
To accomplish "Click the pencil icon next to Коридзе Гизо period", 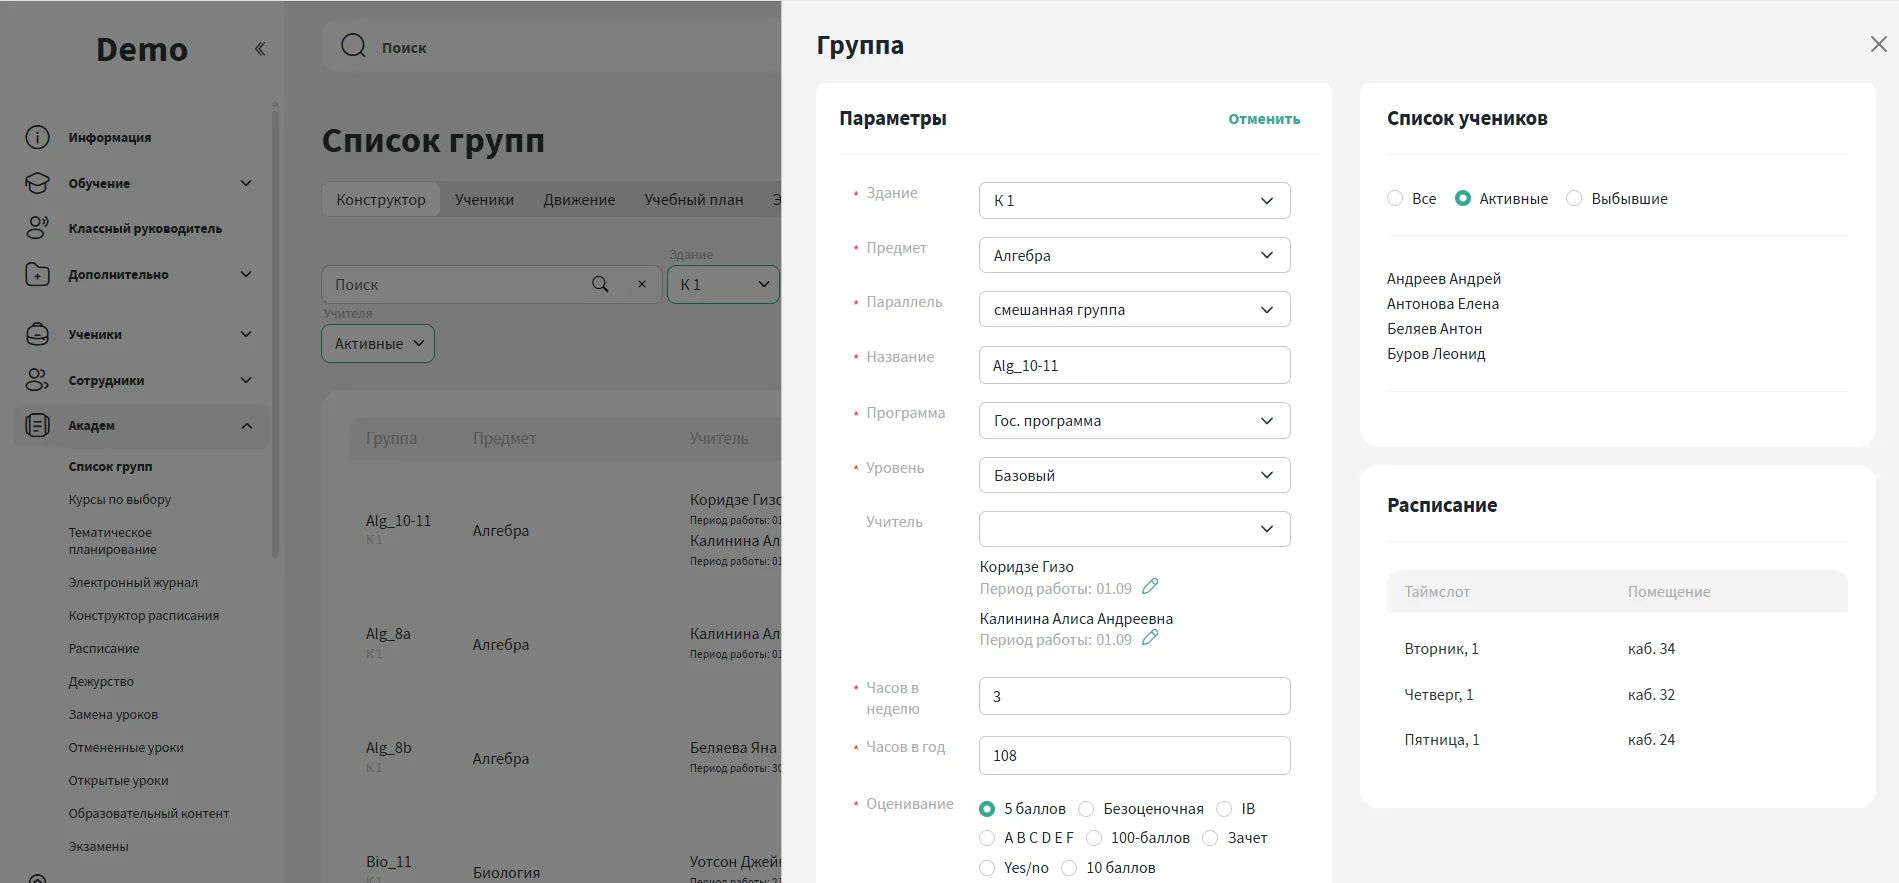I will [x=1150, y=587].
